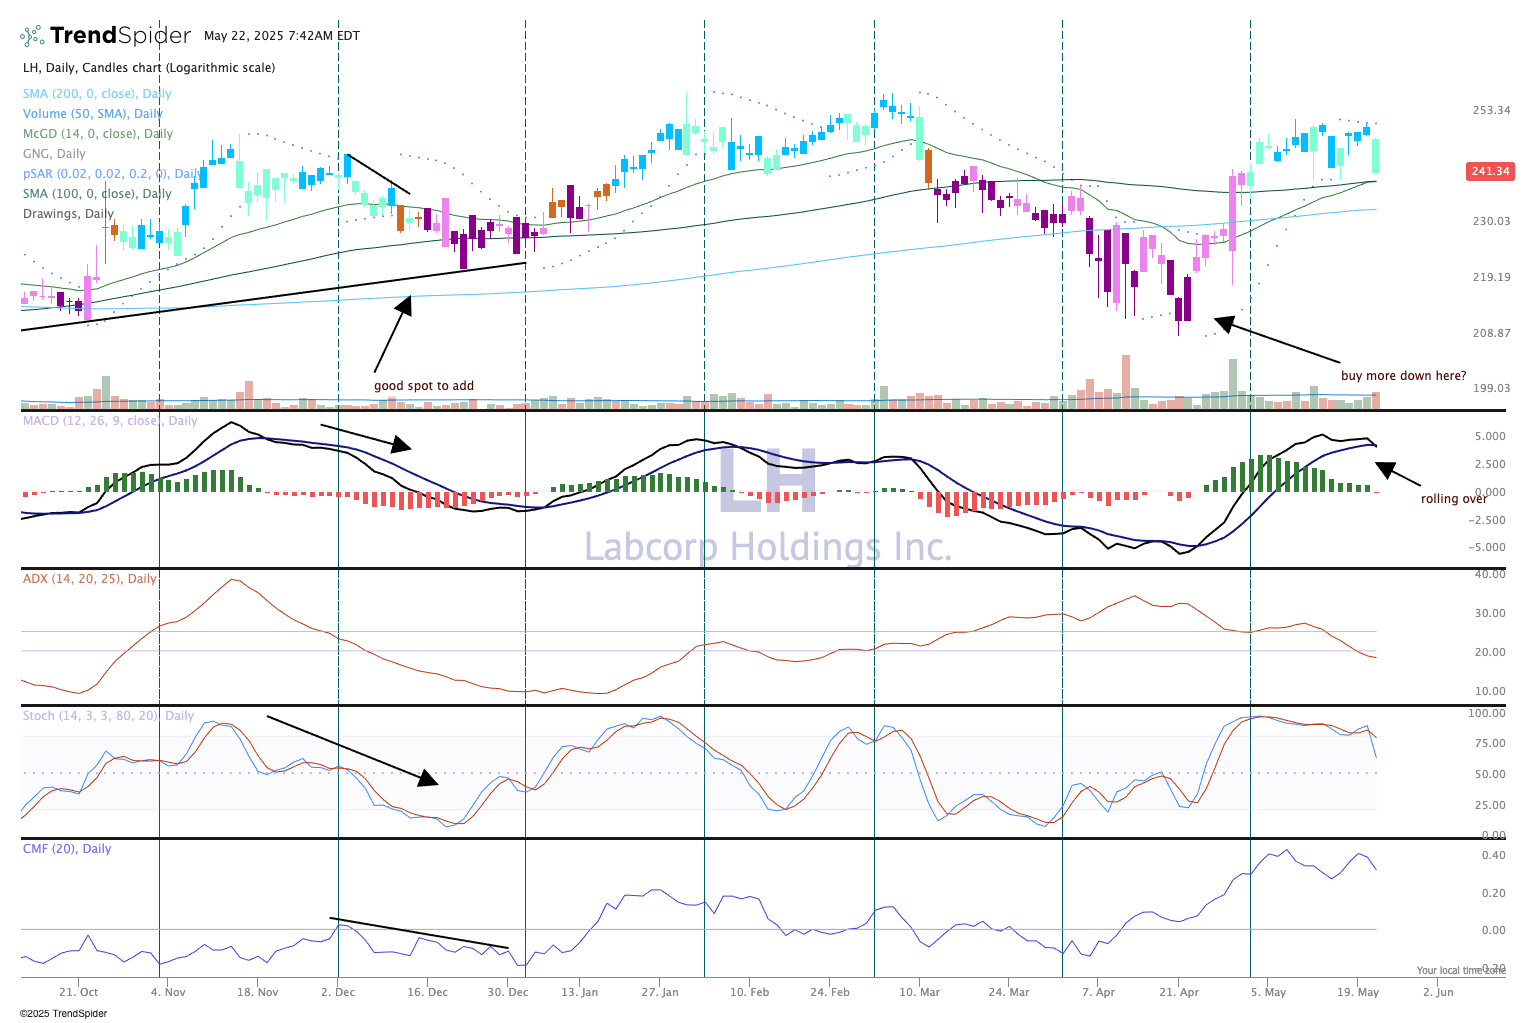
Task: Click the downward arrow drawn on the MACD panel
Action: pyautogui.click(x=401, y=446)
